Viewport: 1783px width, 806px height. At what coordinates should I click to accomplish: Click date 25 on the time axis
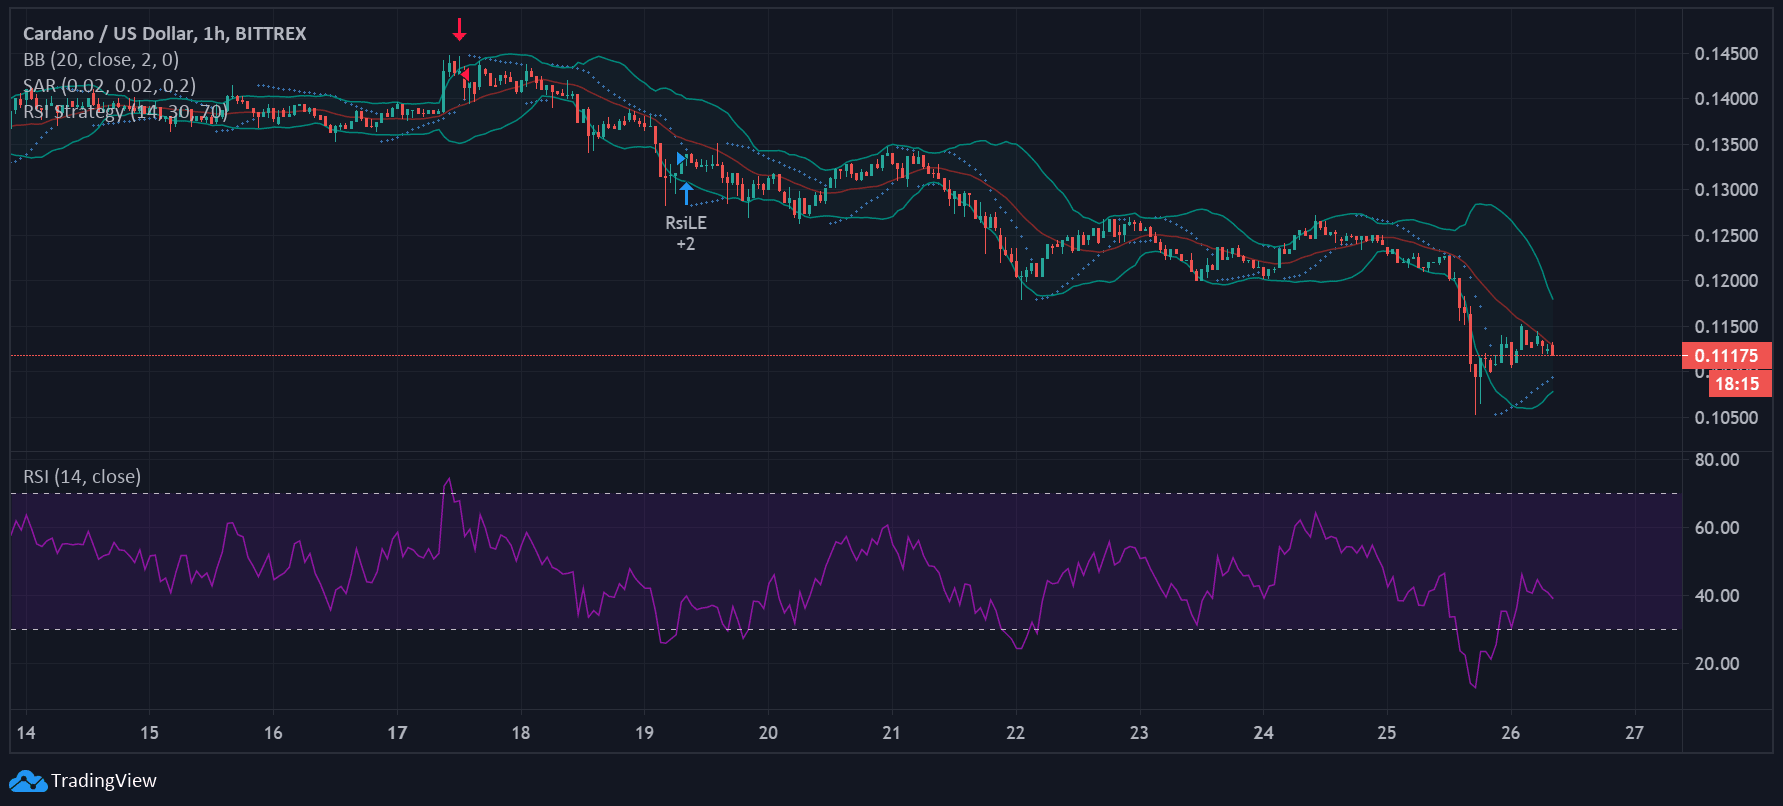tap(1386, 733)
